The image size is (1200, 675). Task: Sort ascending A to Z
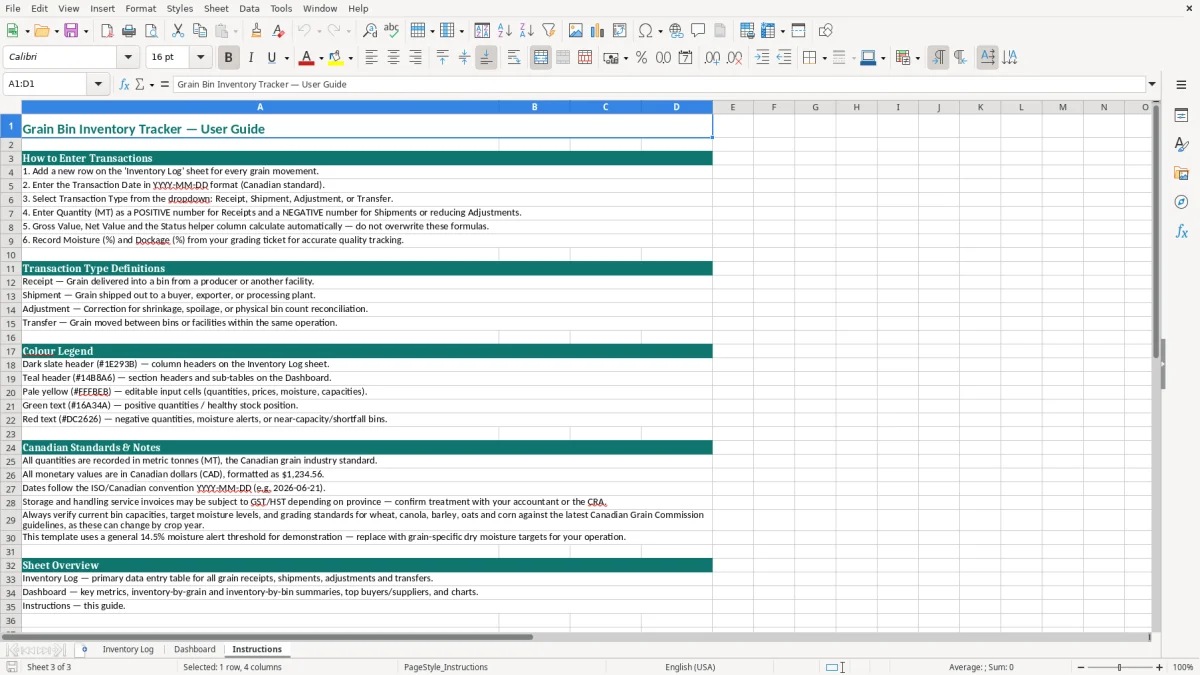click(x=505, y=31)
